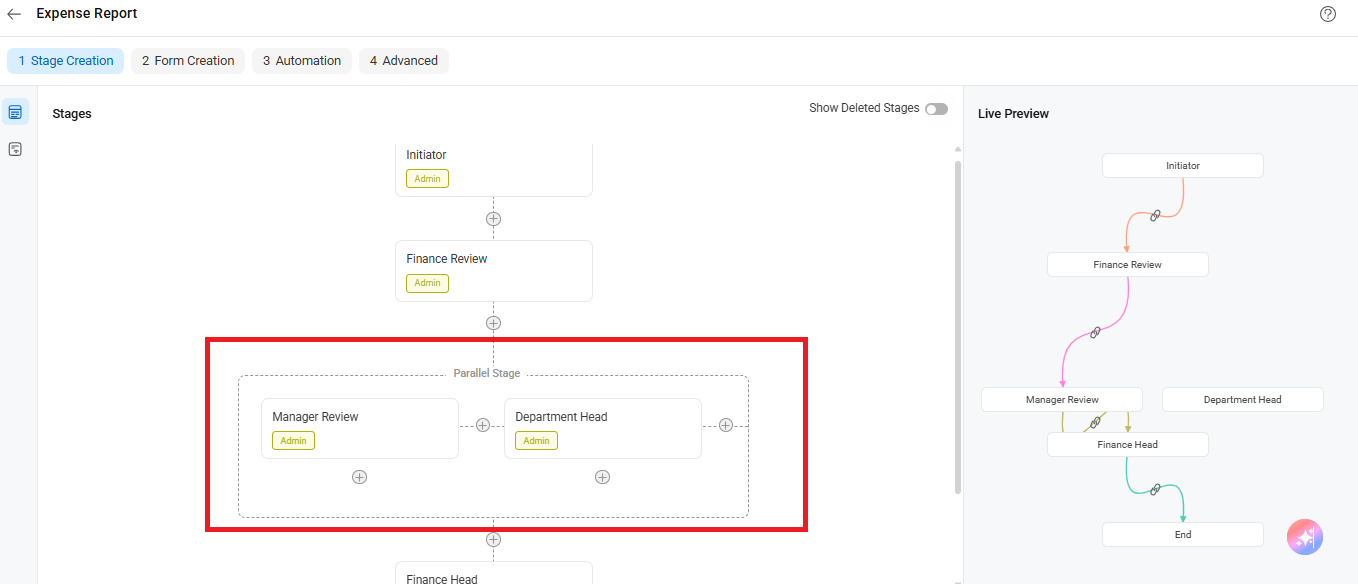Go back using the left arrow icon
This screenshot has height=584, width=1358.
coord(14,14)
